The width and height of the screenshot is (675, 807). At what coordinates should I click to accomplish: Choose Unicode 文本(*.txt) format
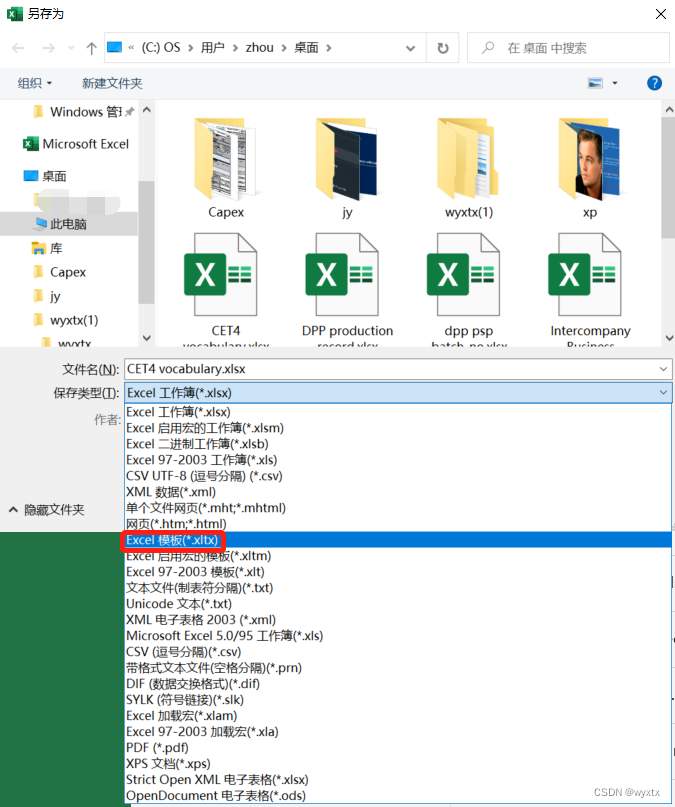(398, 604)
